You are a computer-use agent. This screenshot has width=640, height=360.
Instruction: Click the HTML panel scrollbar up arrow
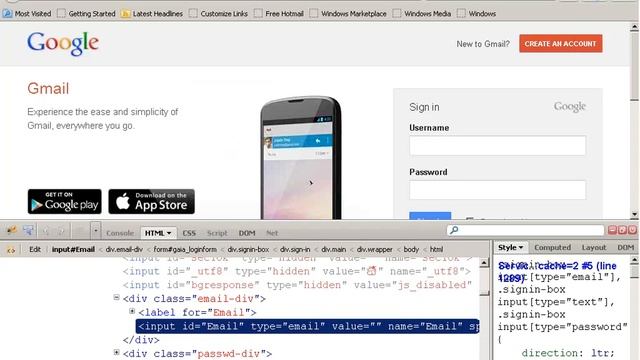pos(484,263)
